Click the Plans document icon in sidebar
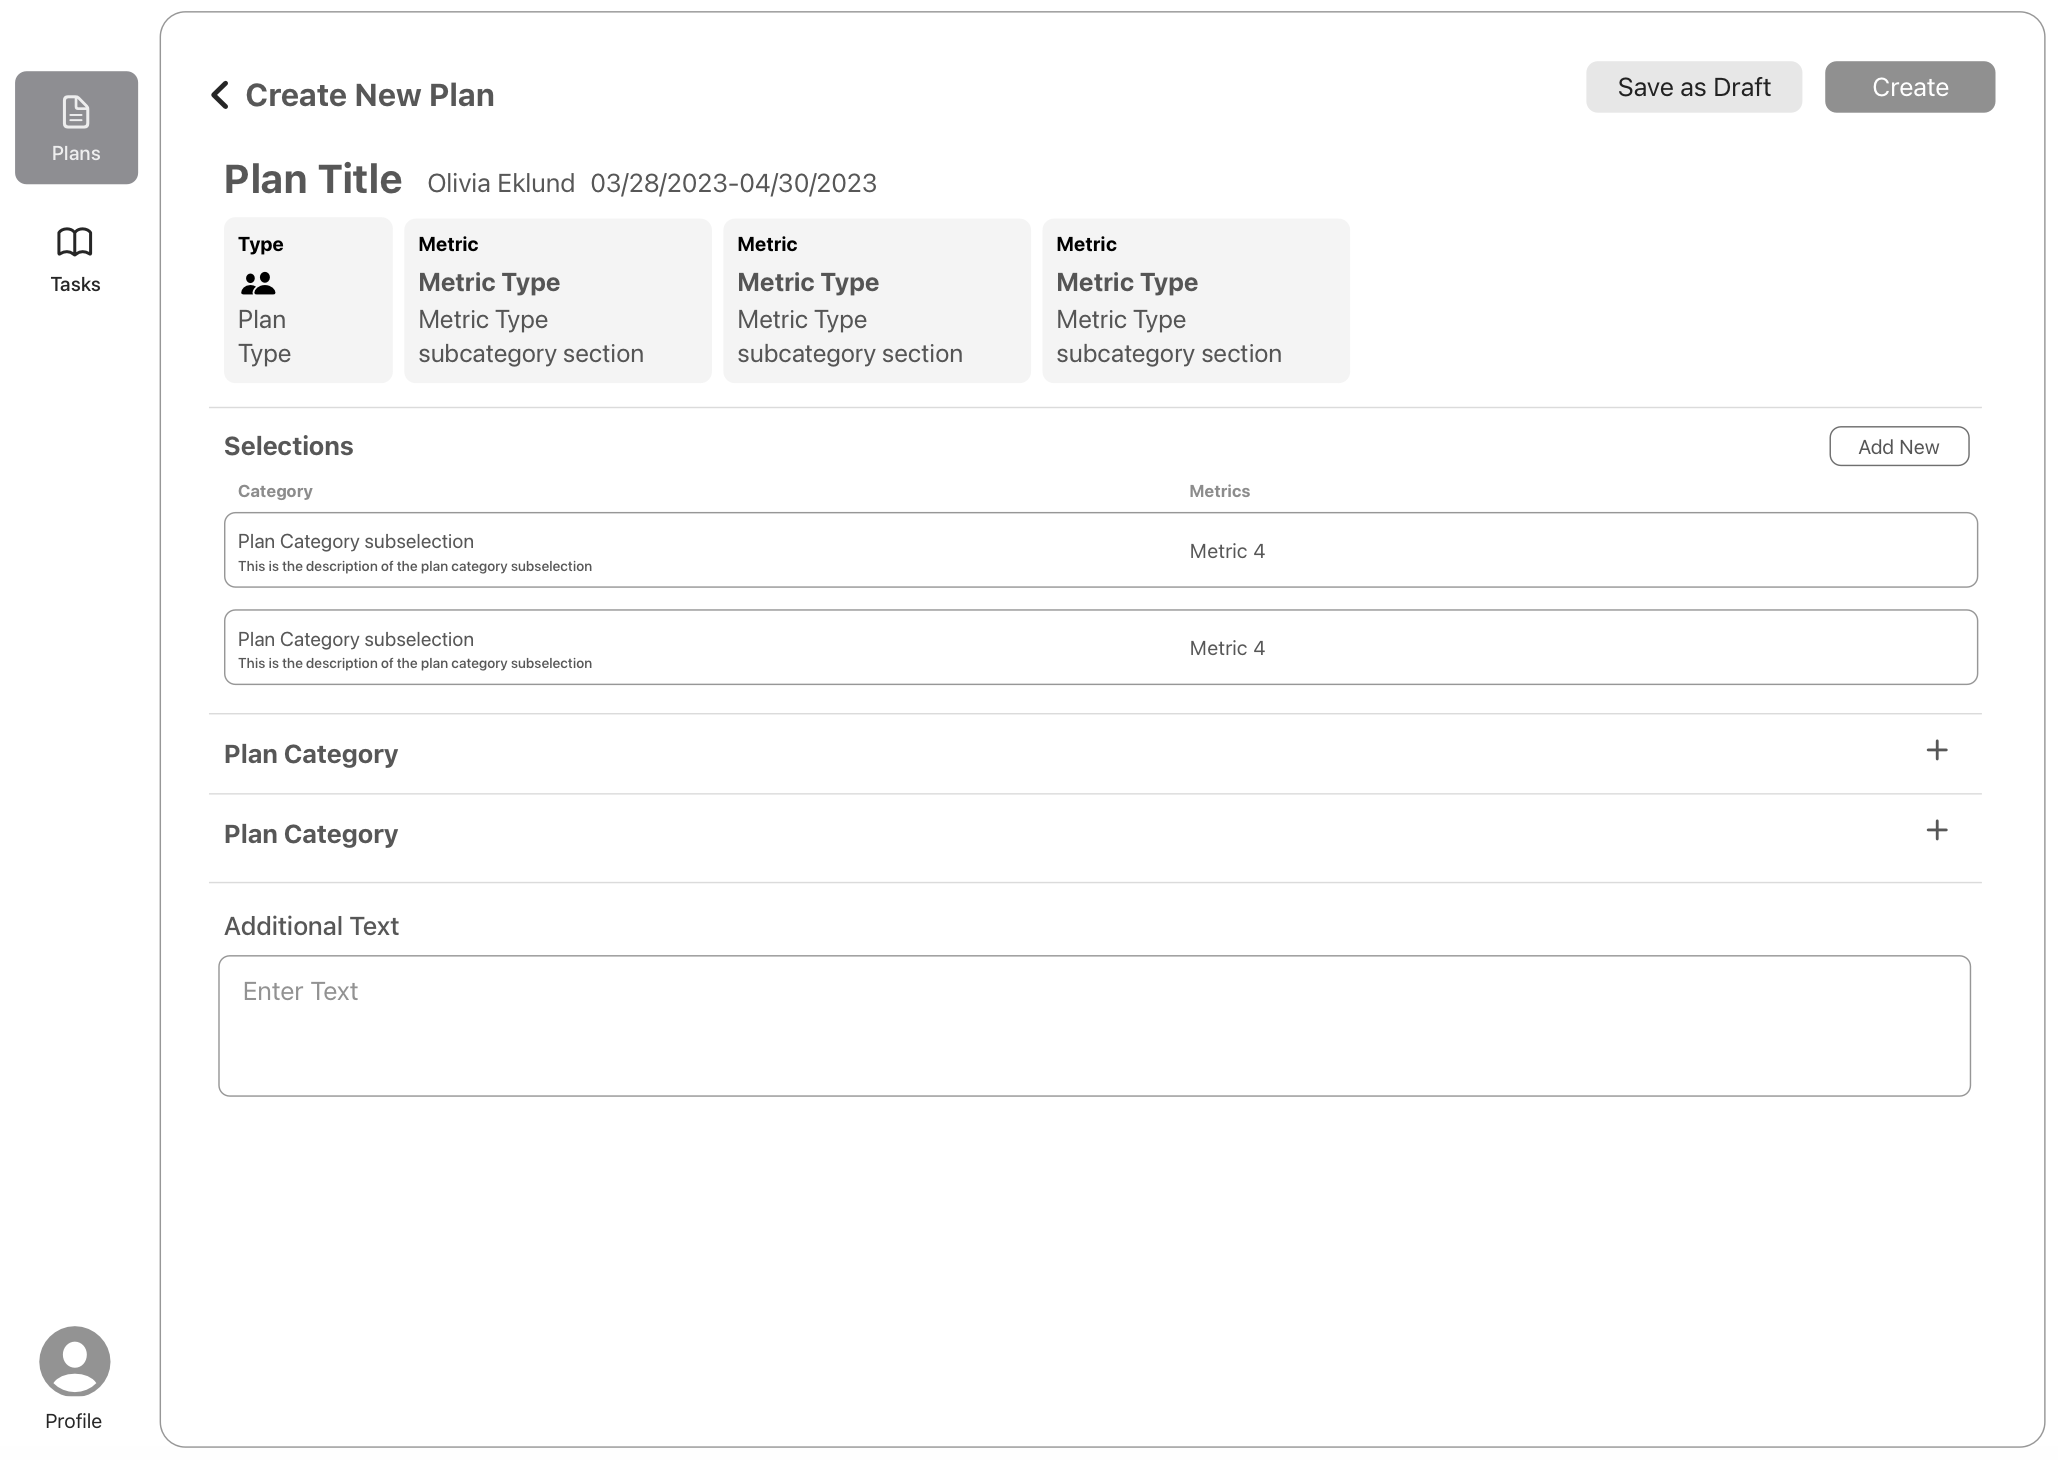Image resolution: width=2058 pixels, height=1460 pixels. 76,112
